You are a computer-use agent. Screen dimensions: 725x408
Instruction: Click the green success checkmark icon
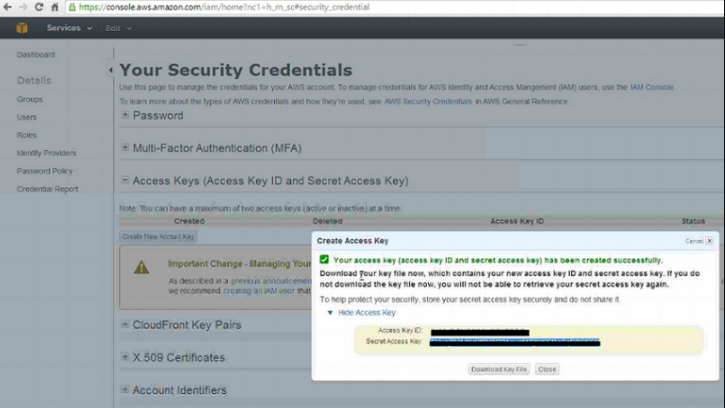point(324,260)
